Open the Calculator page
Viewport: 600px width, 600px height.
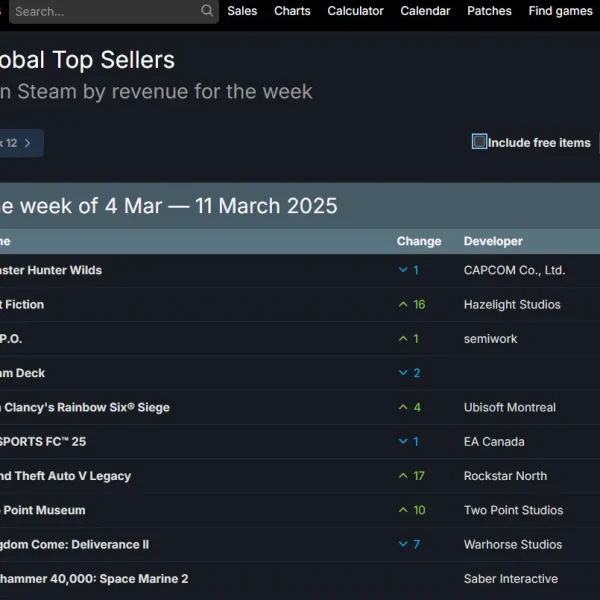pyautogui.click(x=355, y=11)
